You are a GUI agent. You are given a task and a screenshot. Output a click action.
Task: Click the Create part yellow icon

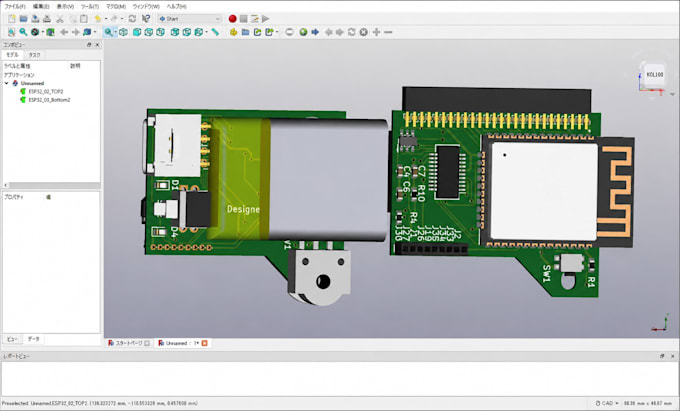click(233, 32)
